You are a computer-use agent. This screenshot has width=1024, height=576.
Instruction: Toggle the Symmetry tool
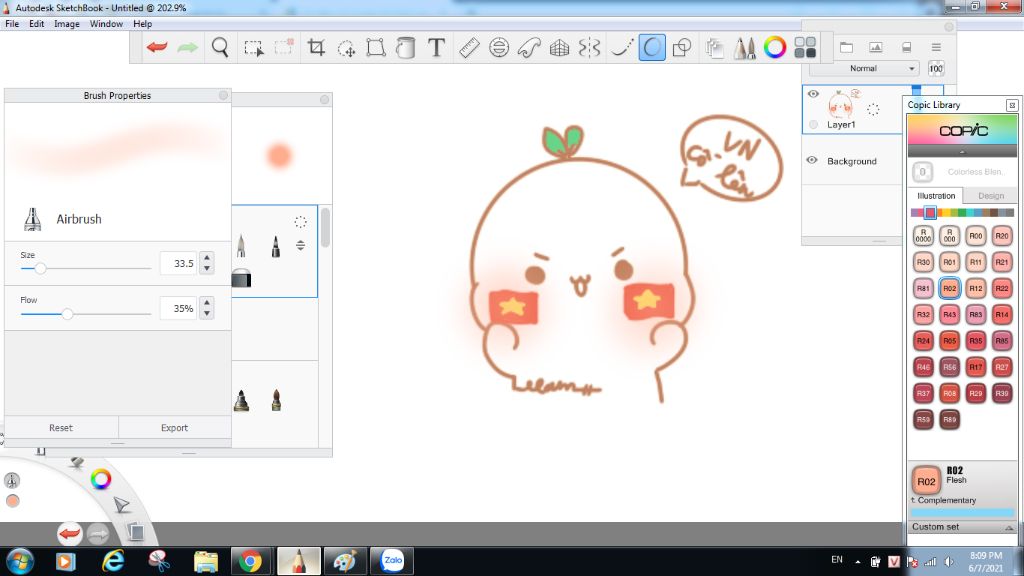pyautogui.click(x=589, y=47)
